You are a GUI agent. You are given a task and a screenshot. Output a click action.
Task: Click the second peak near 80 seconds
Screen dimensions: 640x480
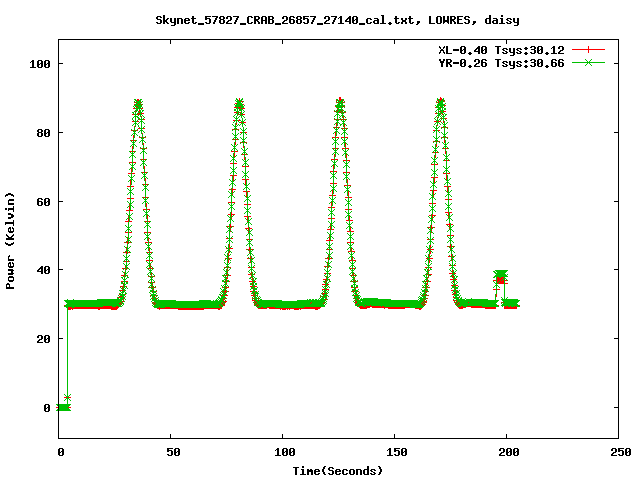point(239,104)
